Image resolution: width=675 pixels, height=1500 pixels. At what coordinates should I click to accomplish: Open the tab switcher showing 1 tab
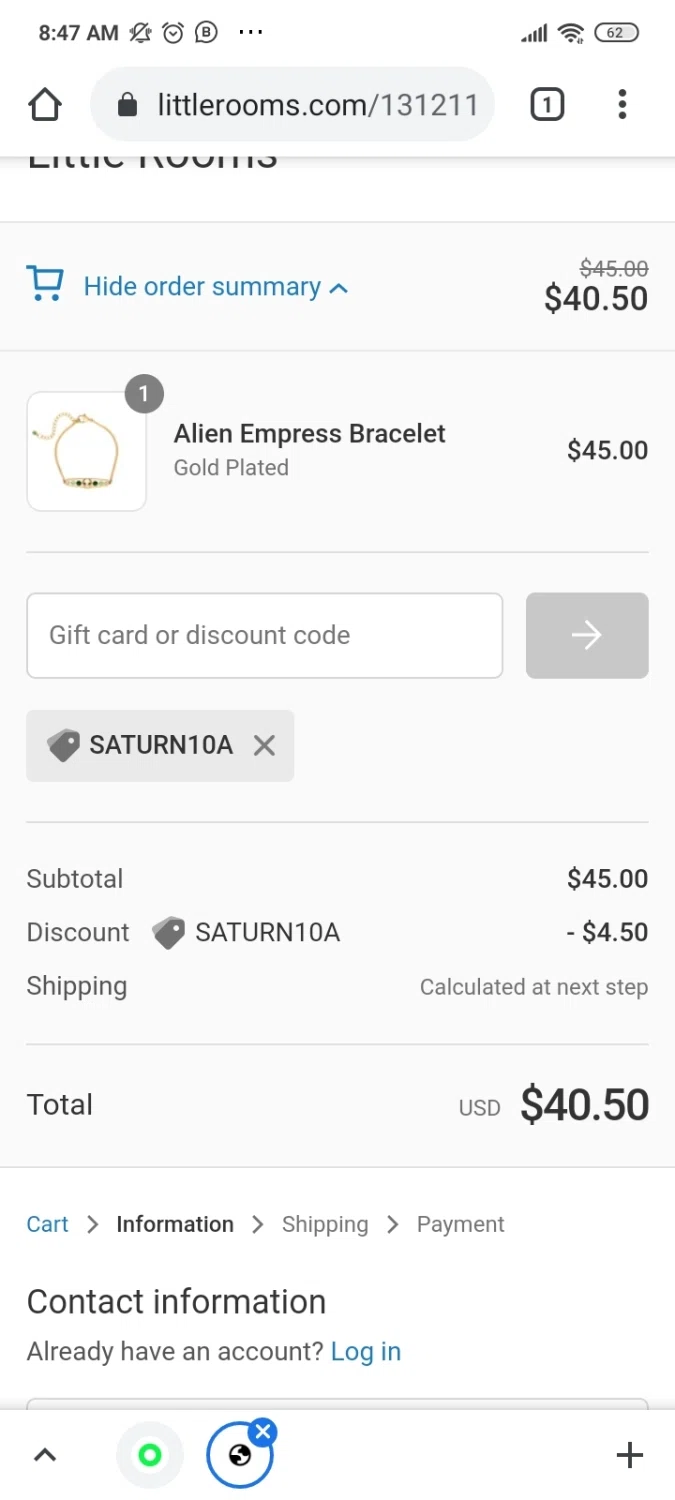[x=547, y=104]
